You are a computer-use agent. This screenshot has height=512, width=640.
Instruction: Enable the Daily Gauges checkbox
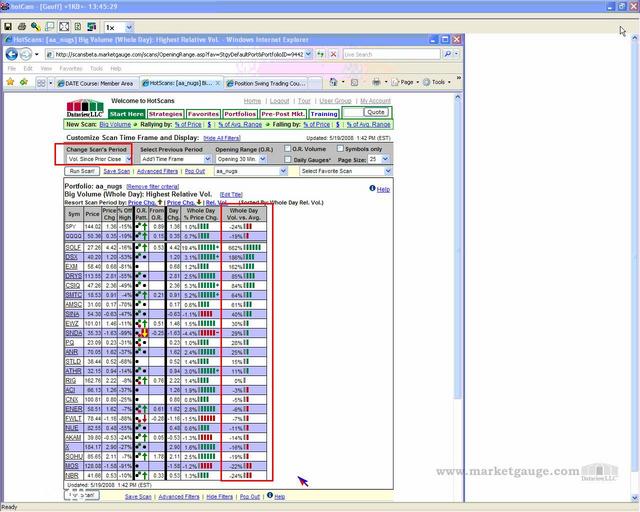[x=288, y=159]
